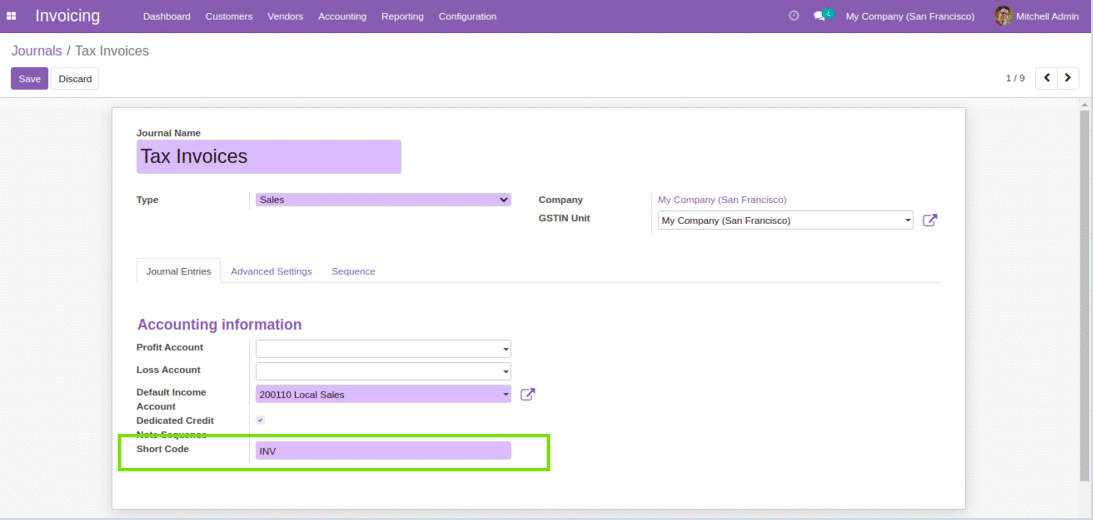Open the Reporting menu

[x=402, y=16]
